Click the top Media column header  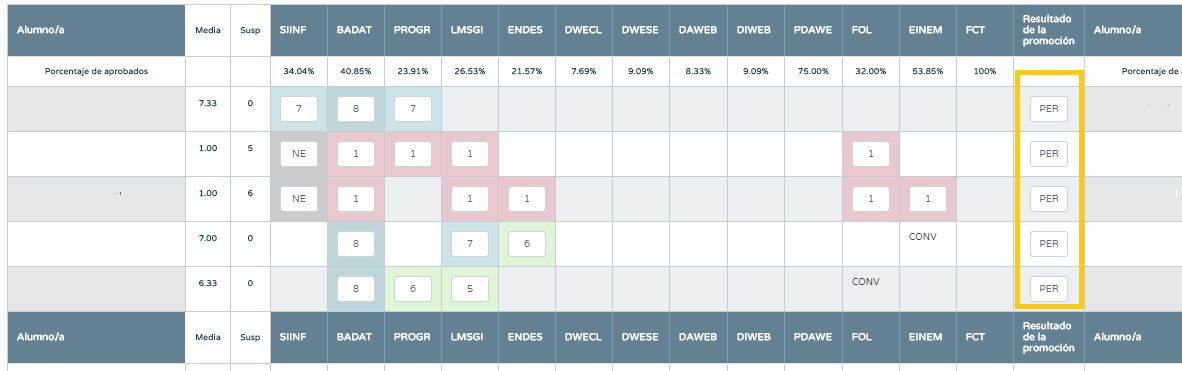point(207,30)
